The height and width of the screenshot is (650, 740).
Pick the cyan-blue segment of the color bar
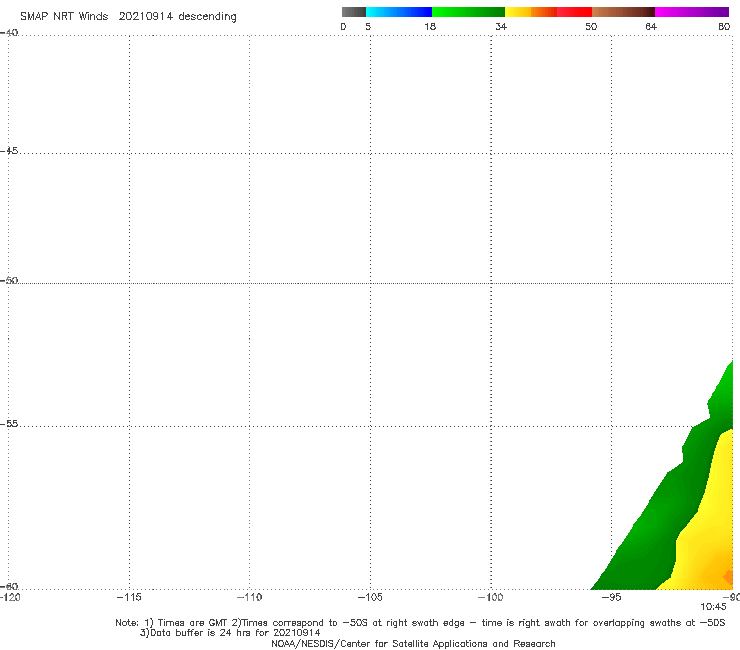click(399, 12)
